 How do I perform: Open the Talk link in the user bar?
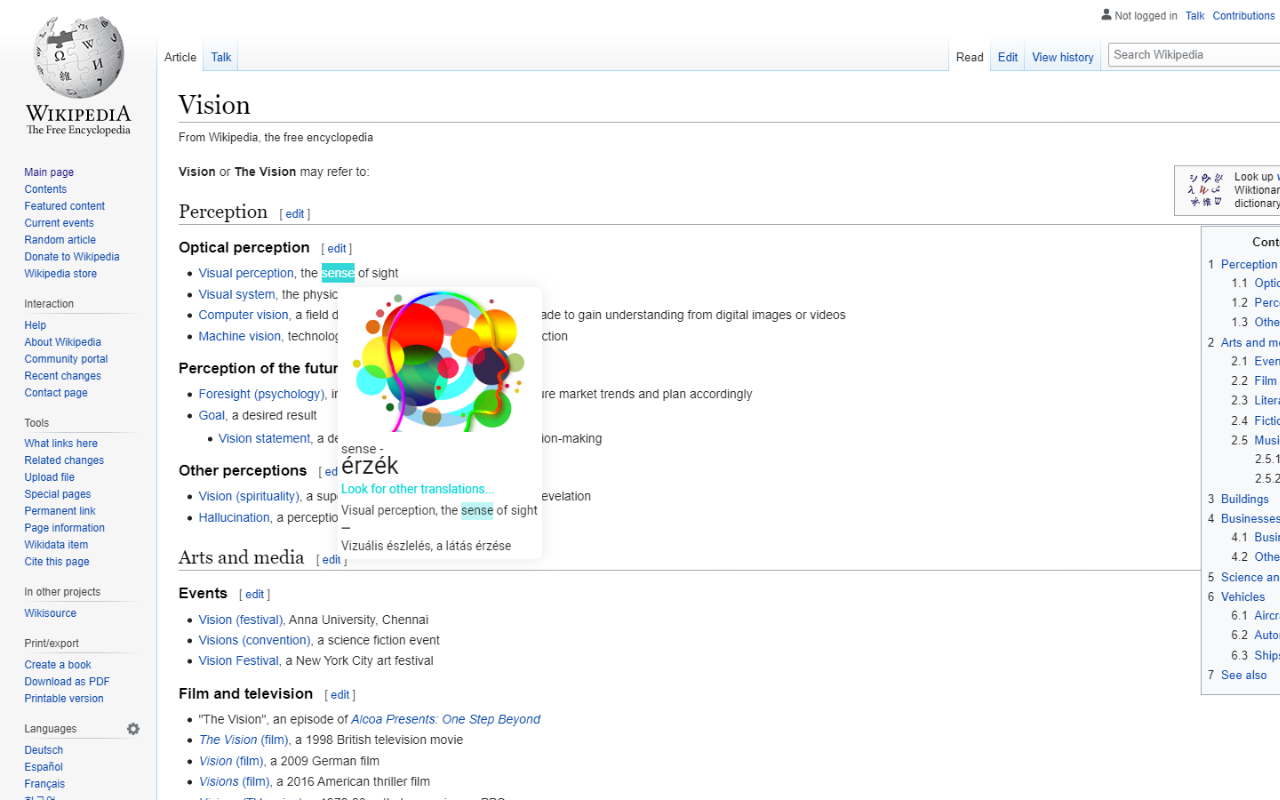point(1195,16)
